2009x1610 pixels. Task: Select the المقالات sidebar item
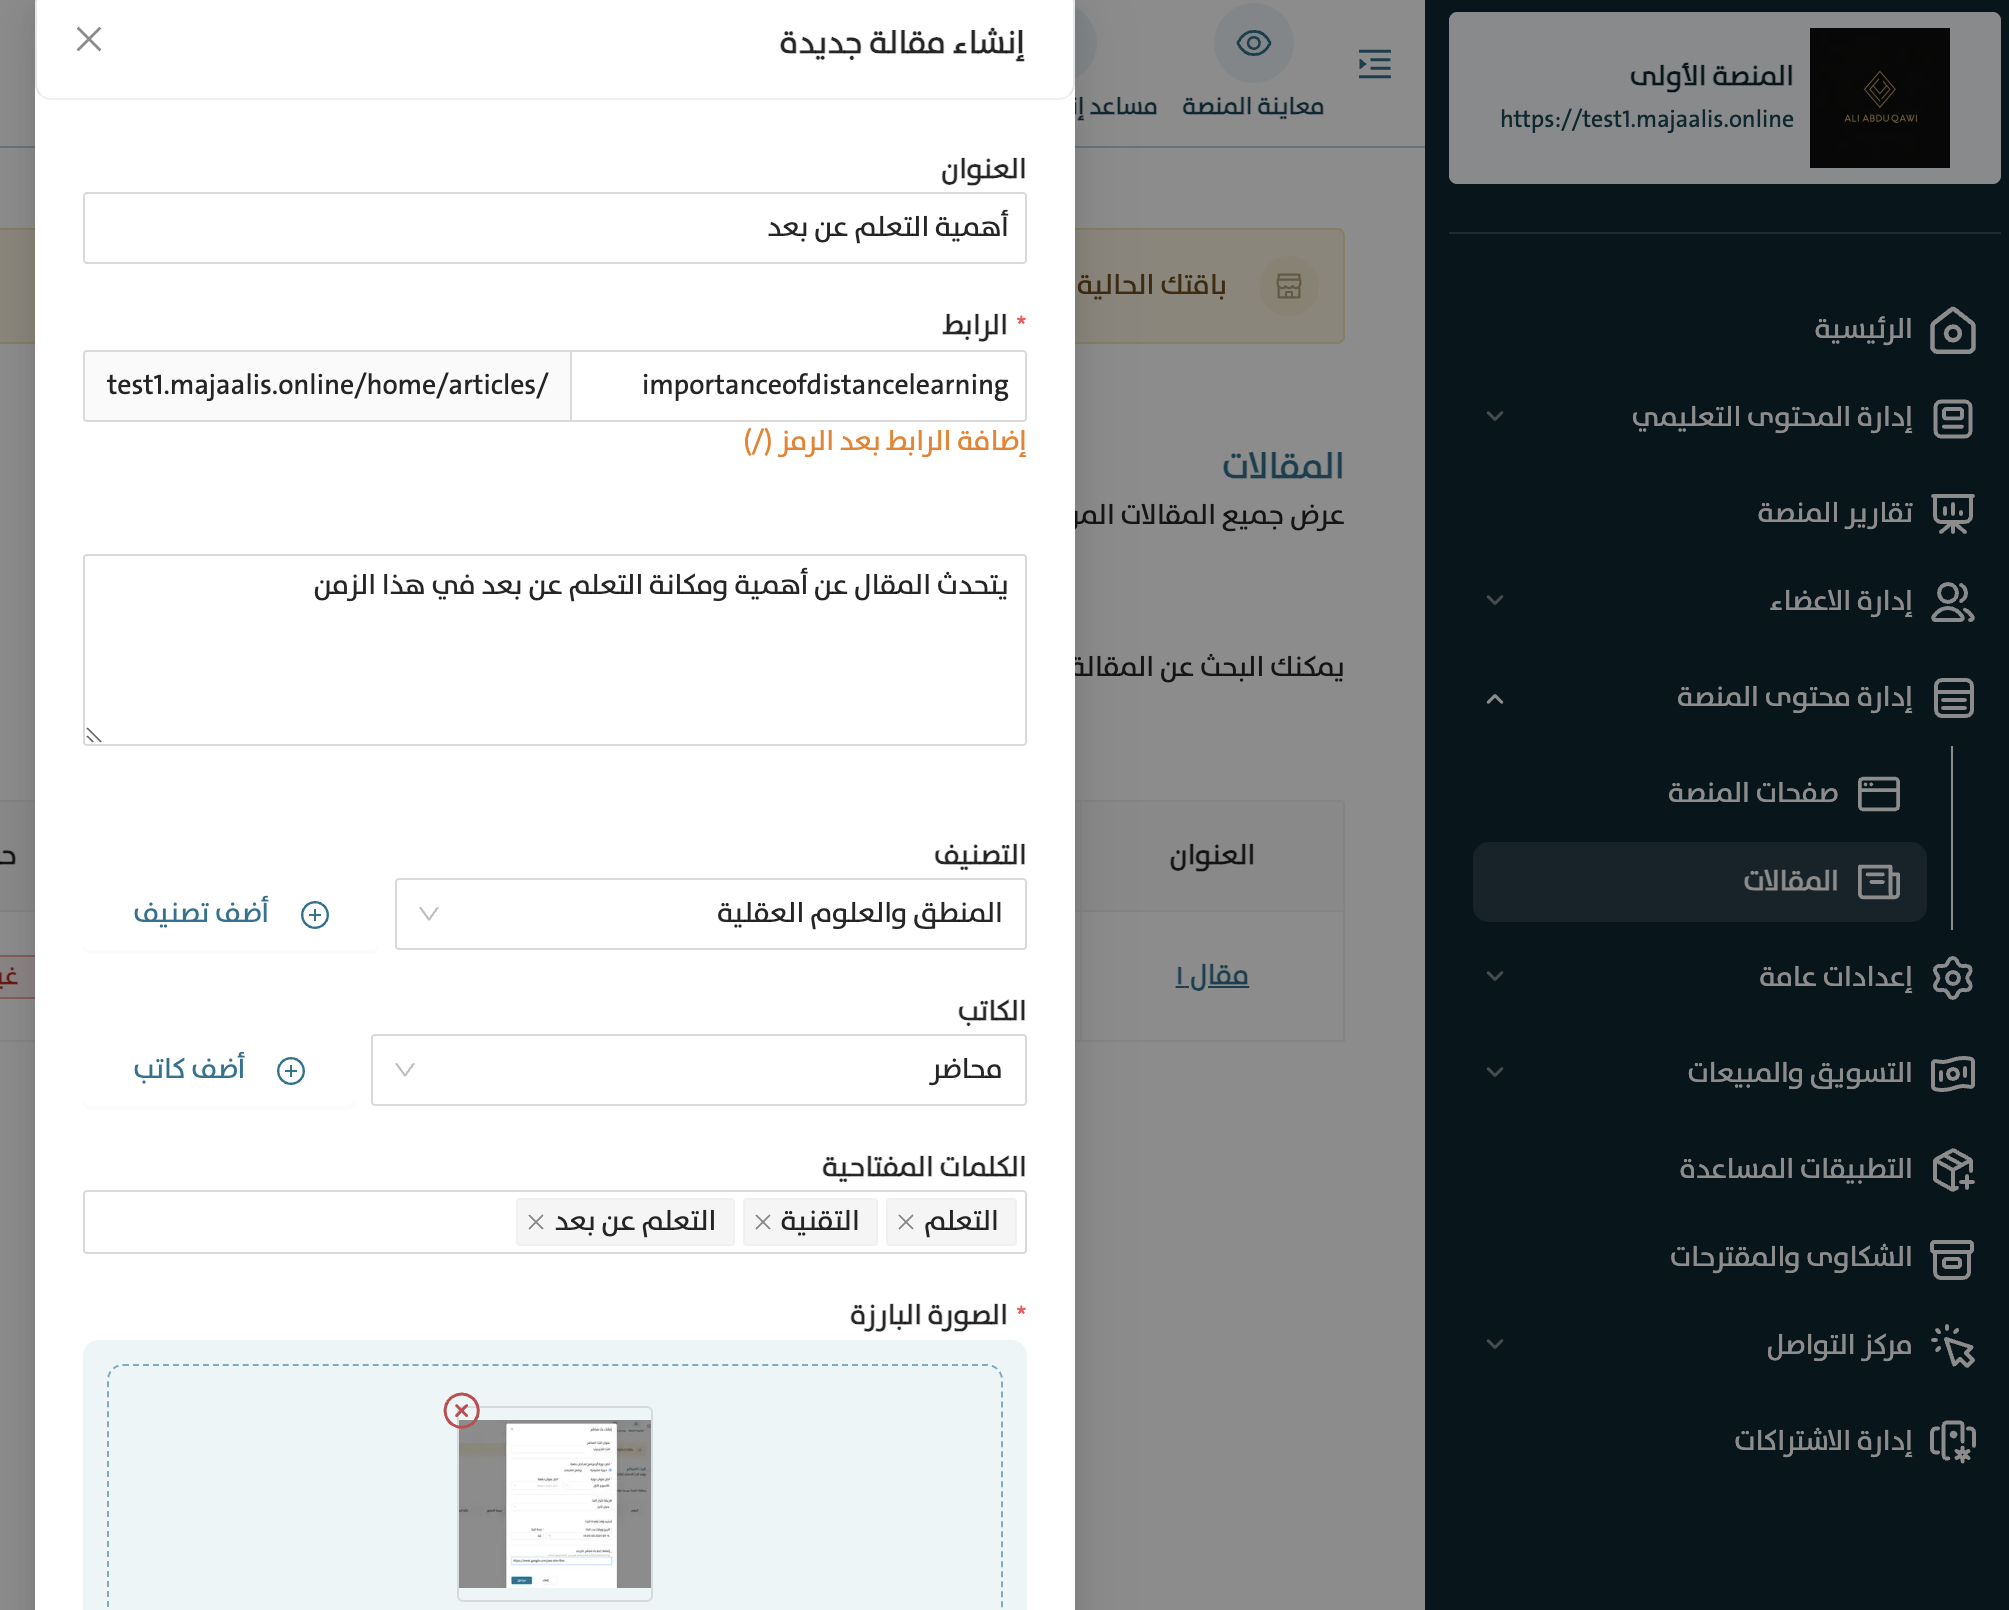(1790, 881)
